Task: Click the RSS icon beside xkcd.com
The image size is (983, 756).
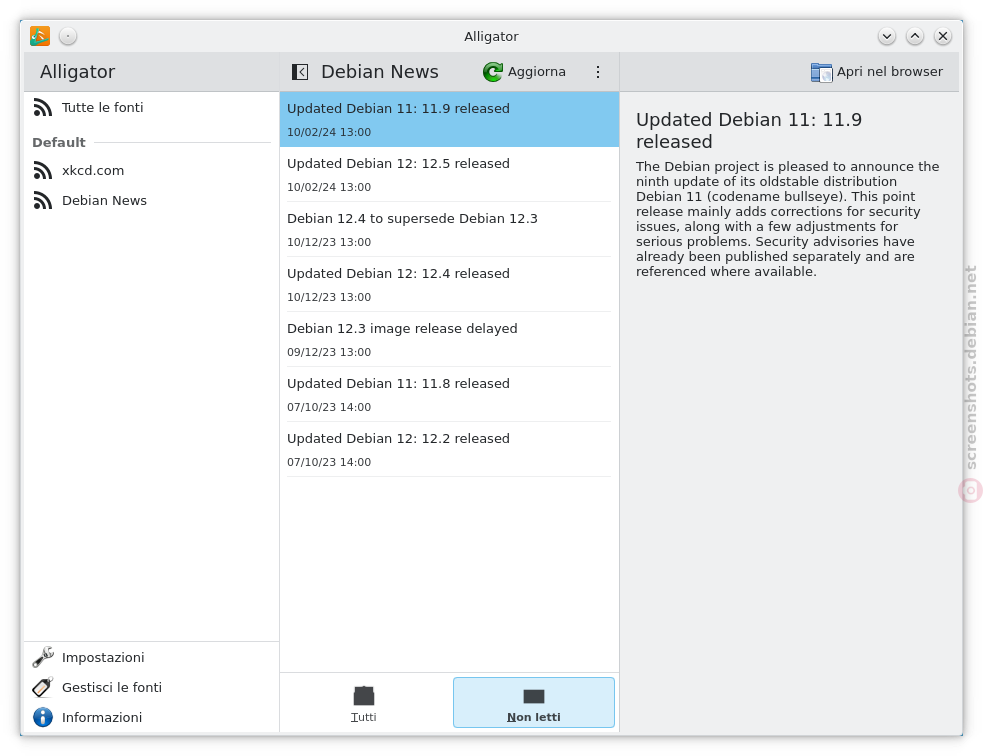Action: tap(43, 171)
